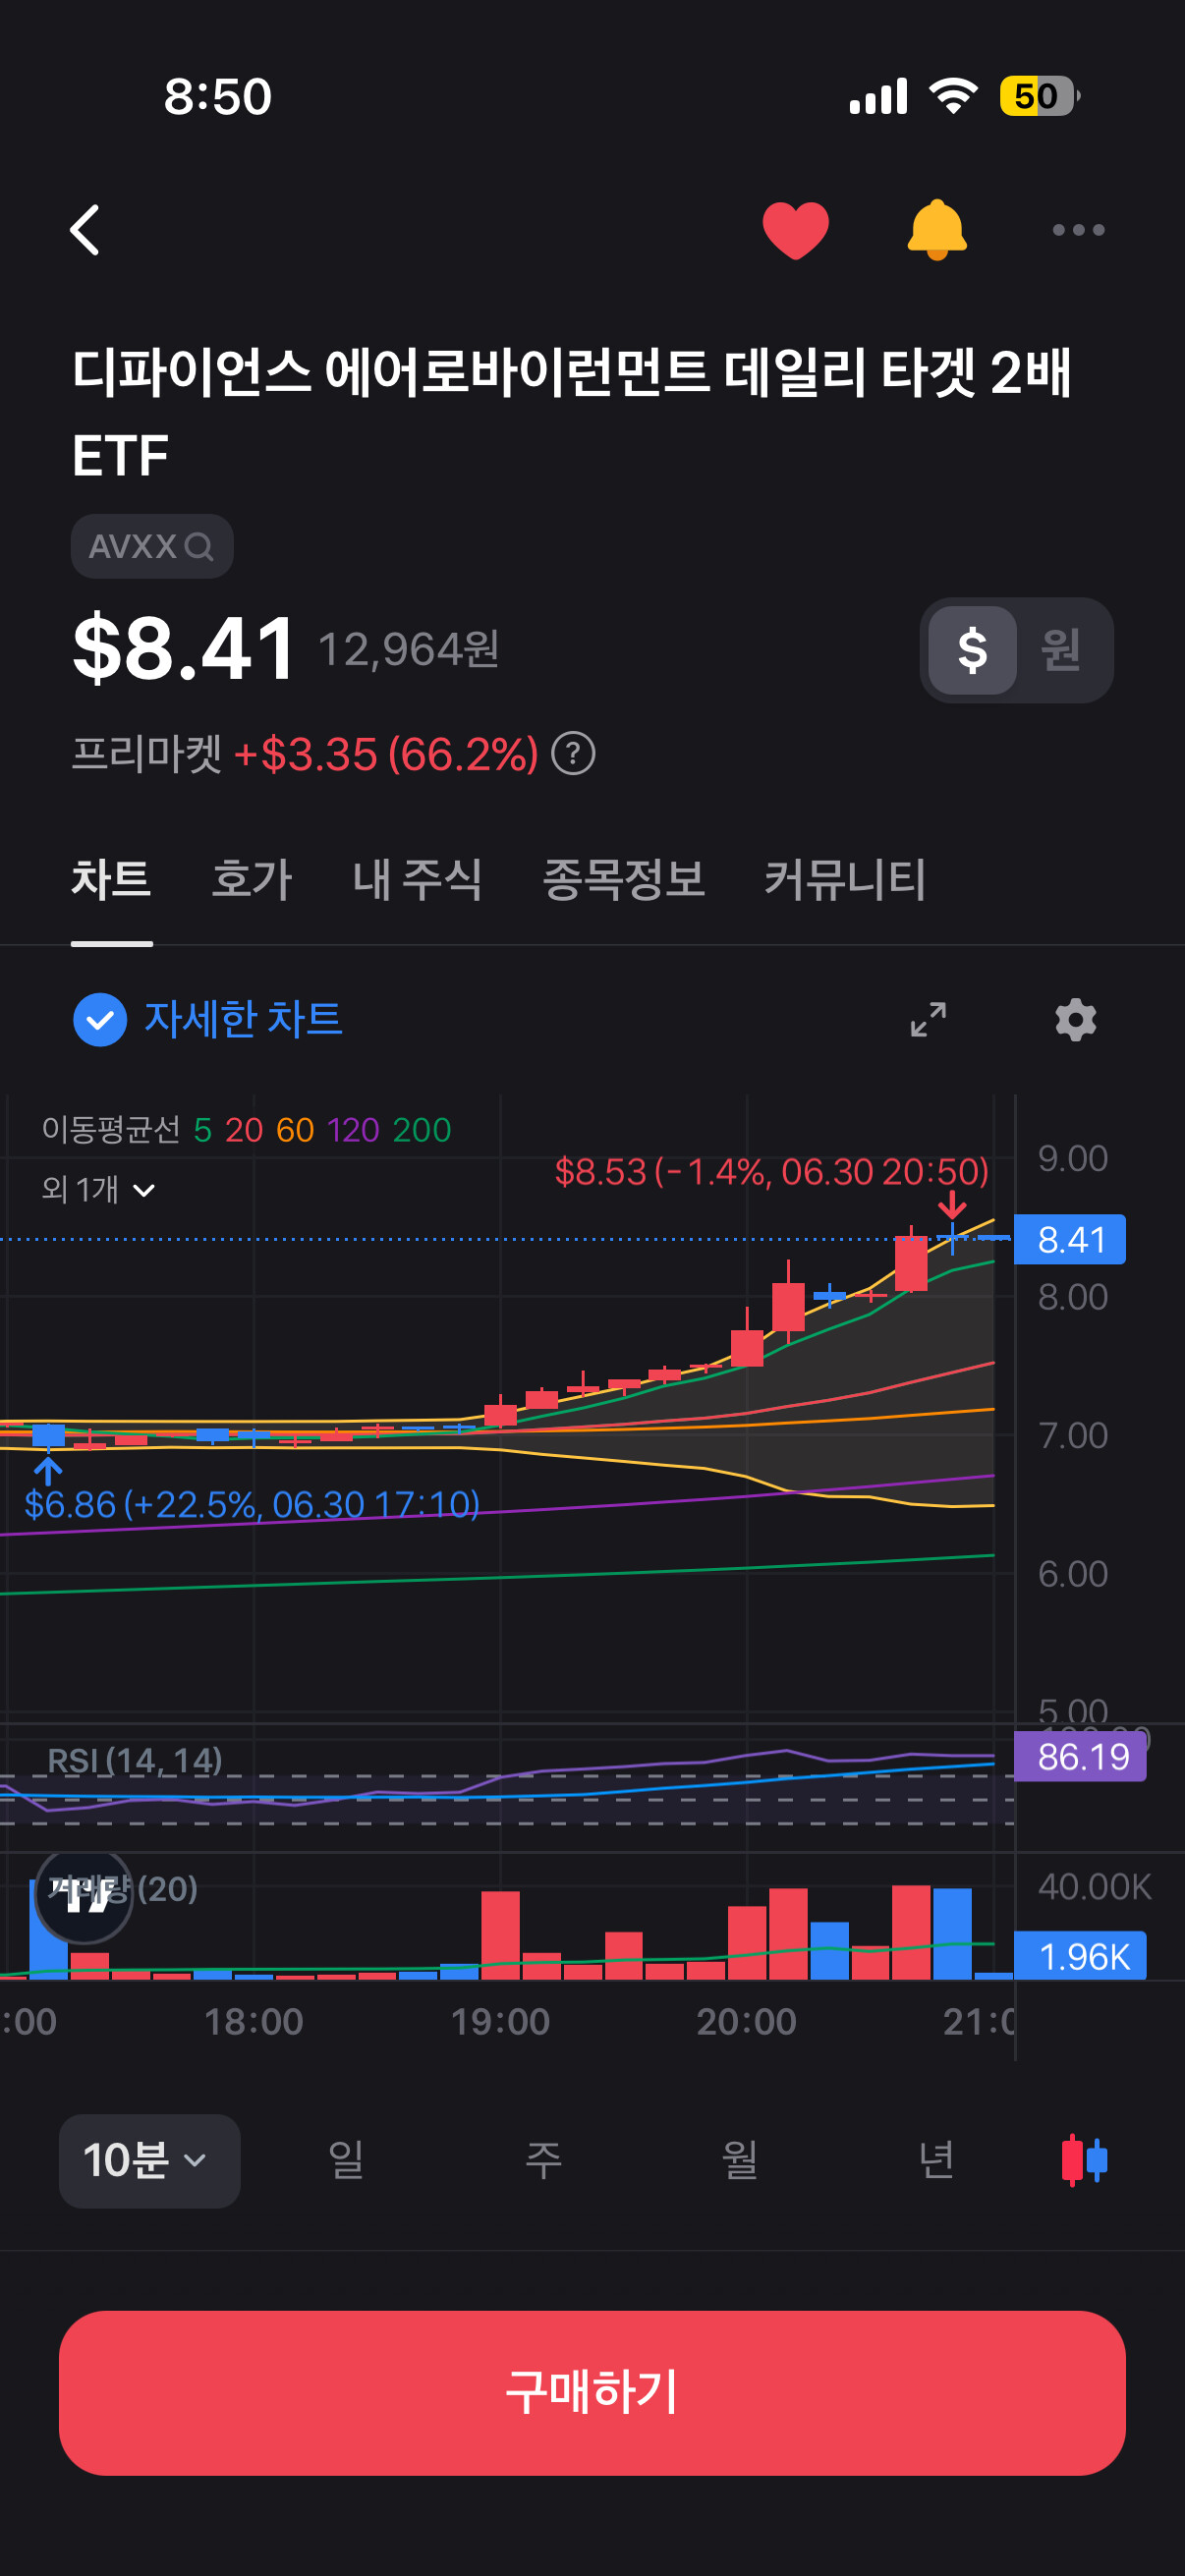Tap the 18:00 time axis label

click(x=253, y=2022)
